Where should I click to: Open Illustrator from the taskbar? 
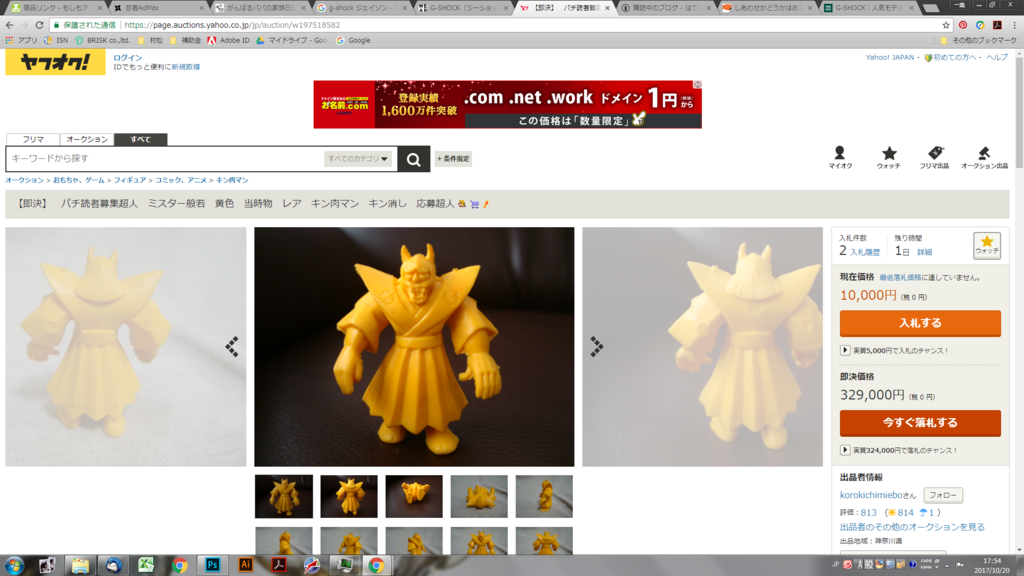[246, 565]
